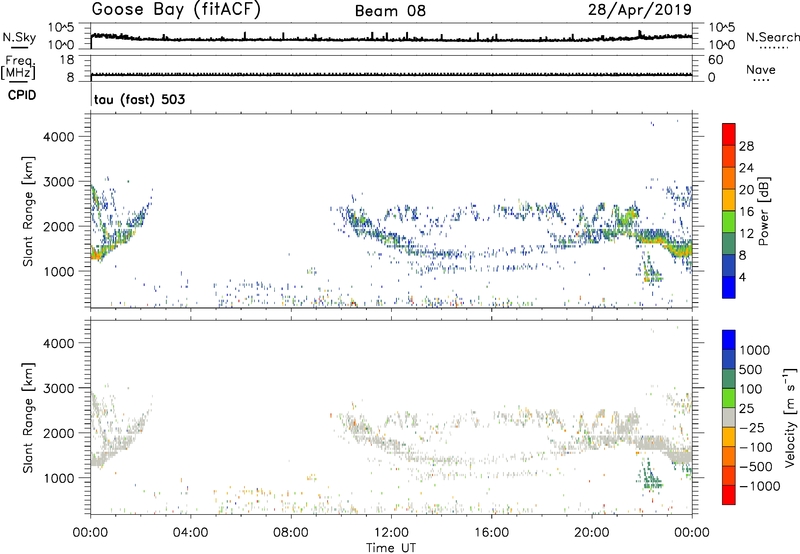Viewport: 800px width, 554px height.
Task: Click the "12:00" time tick label
Action: pyautogui.click(x=391, y=533)
